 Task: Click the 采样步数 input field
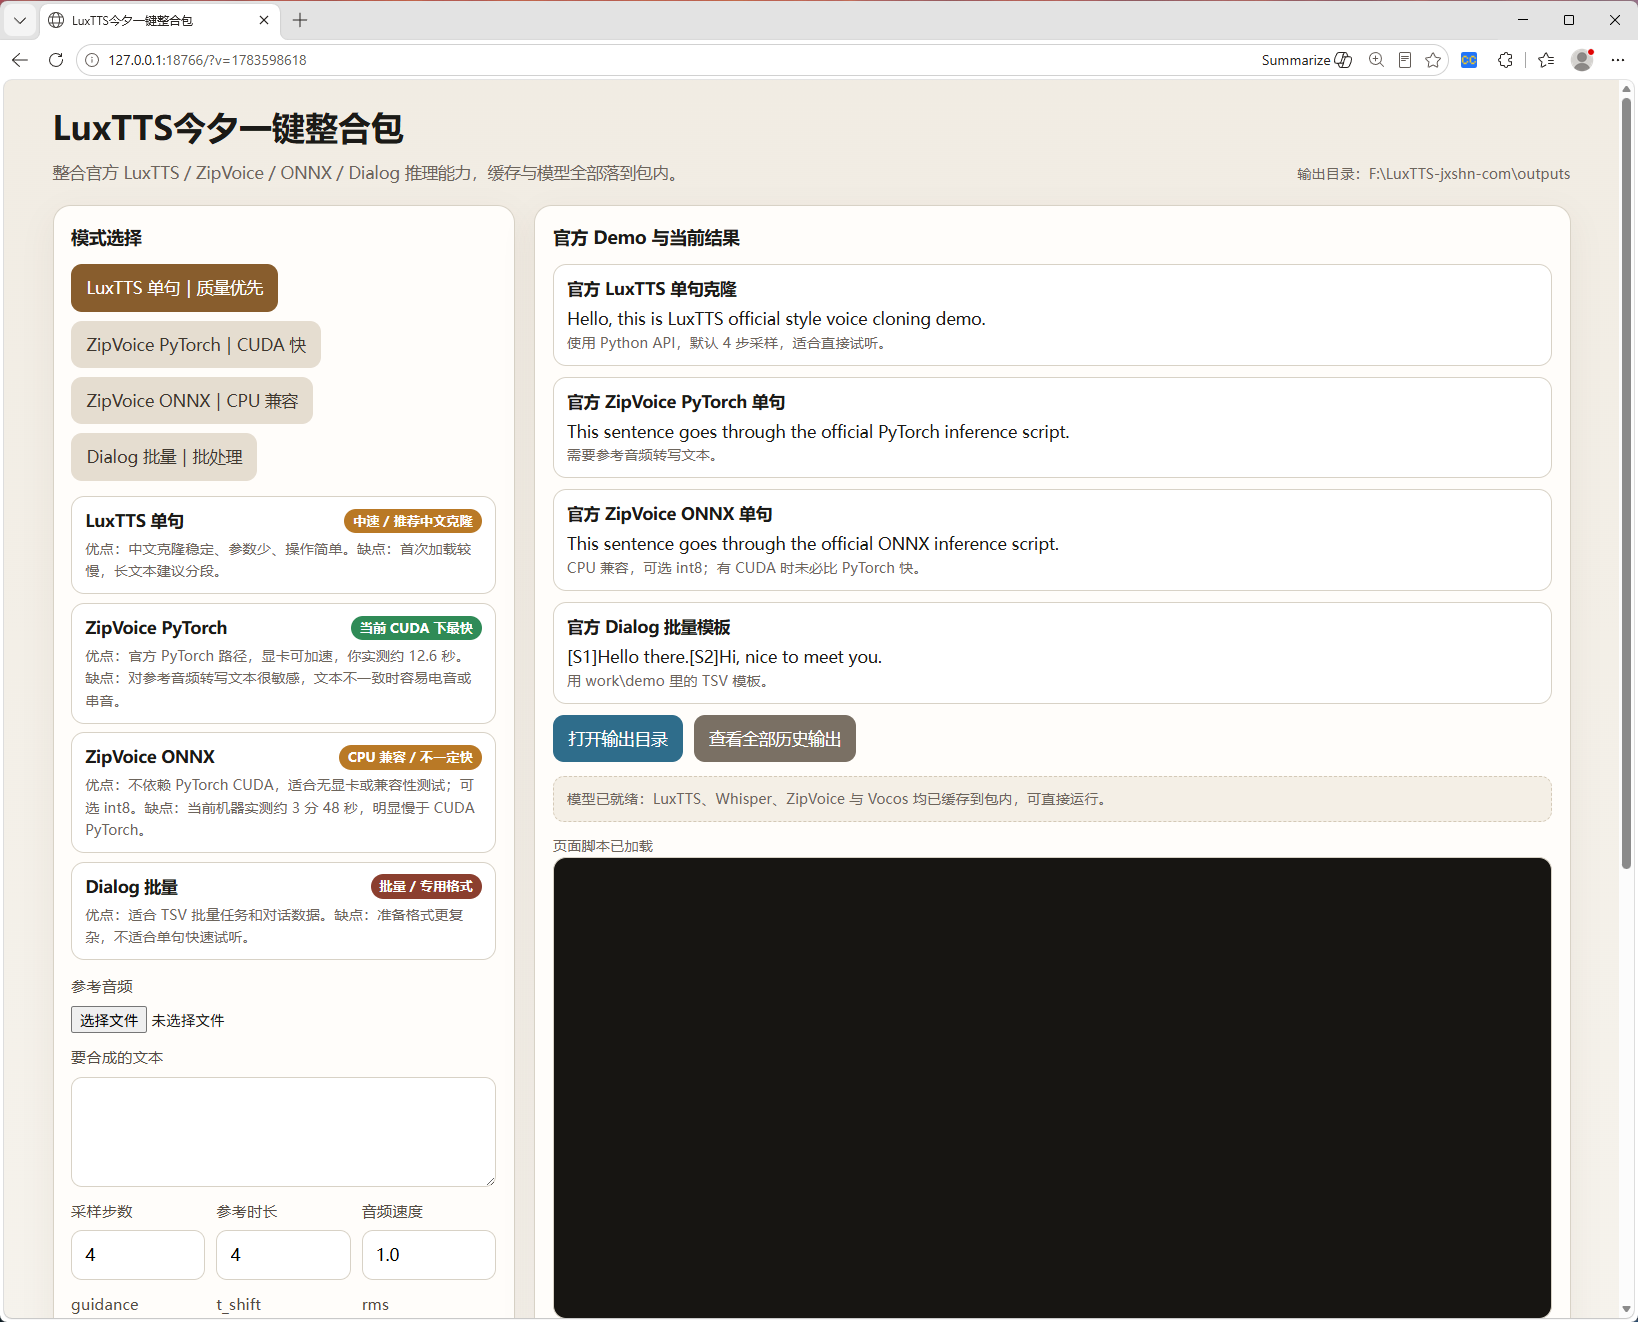[x=138, y=1255]
